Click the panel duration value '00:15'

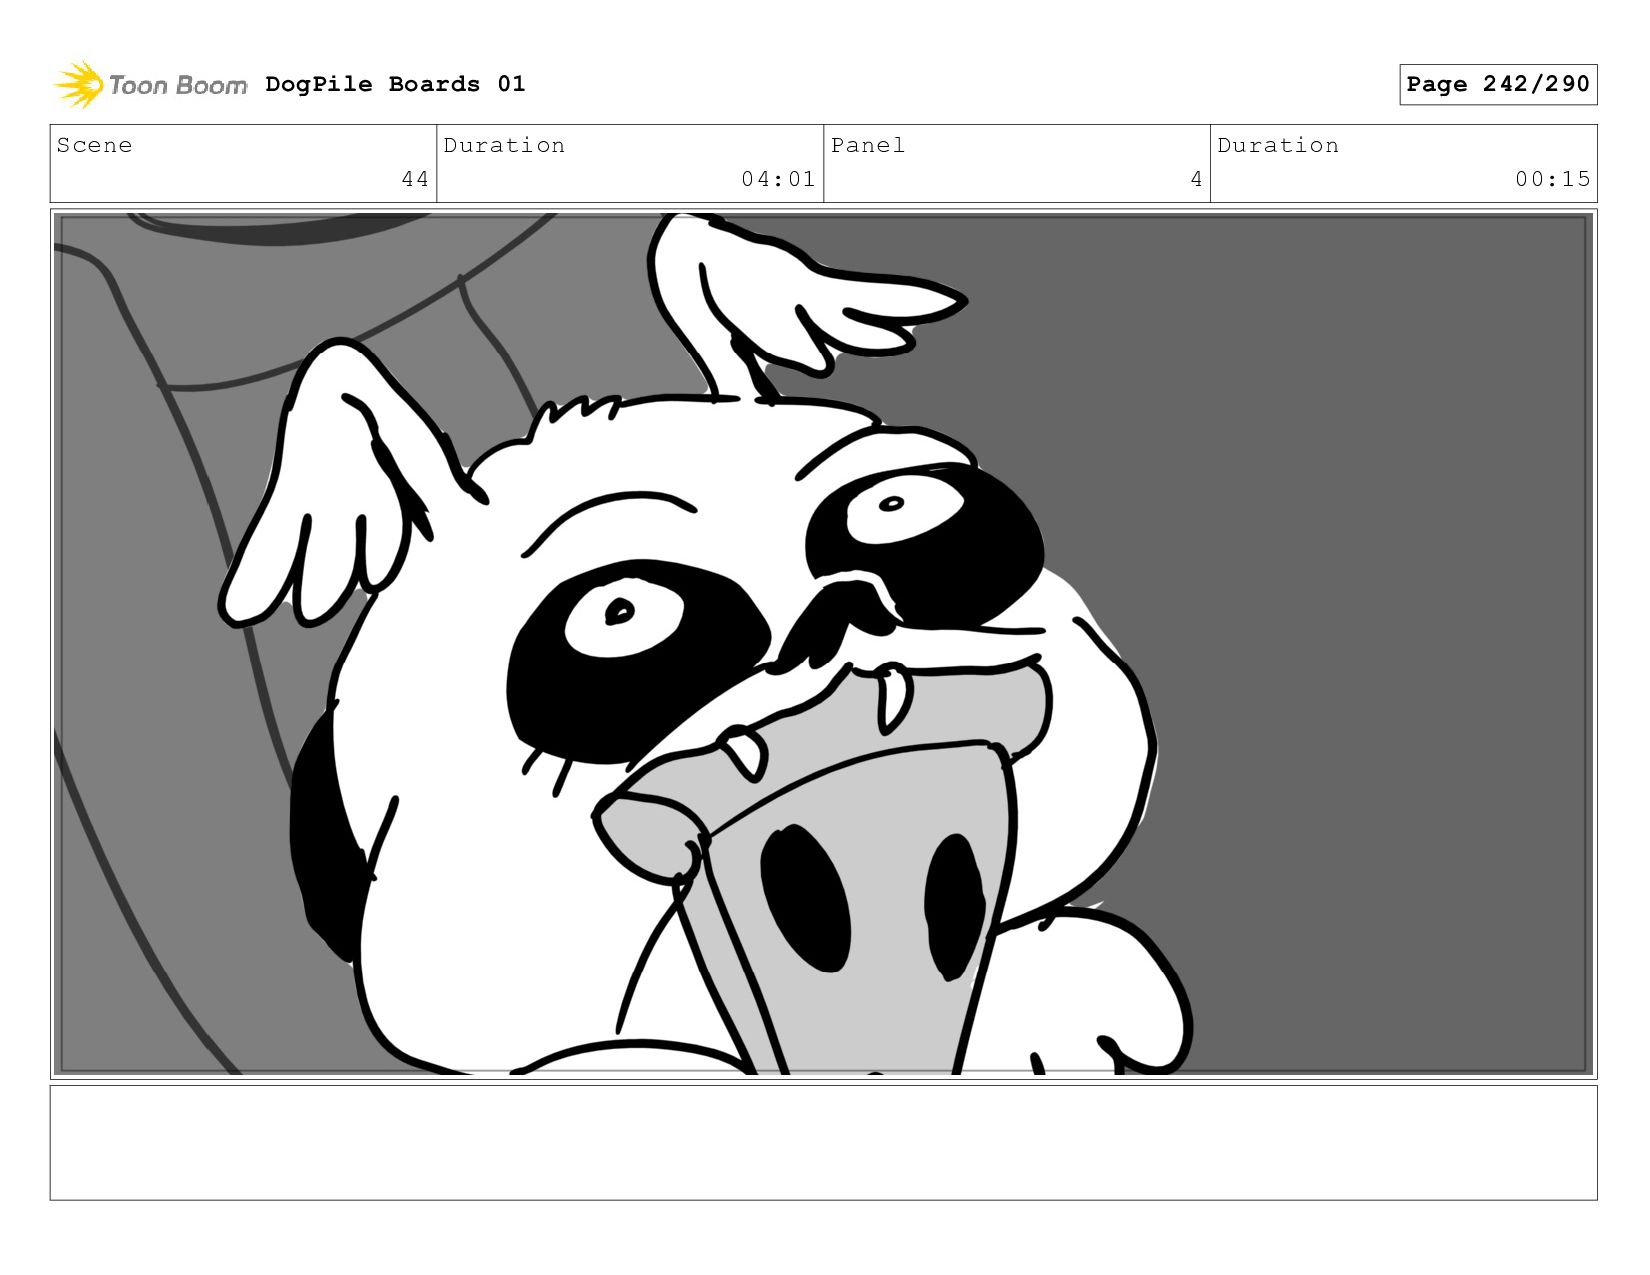coord(1552,179)
